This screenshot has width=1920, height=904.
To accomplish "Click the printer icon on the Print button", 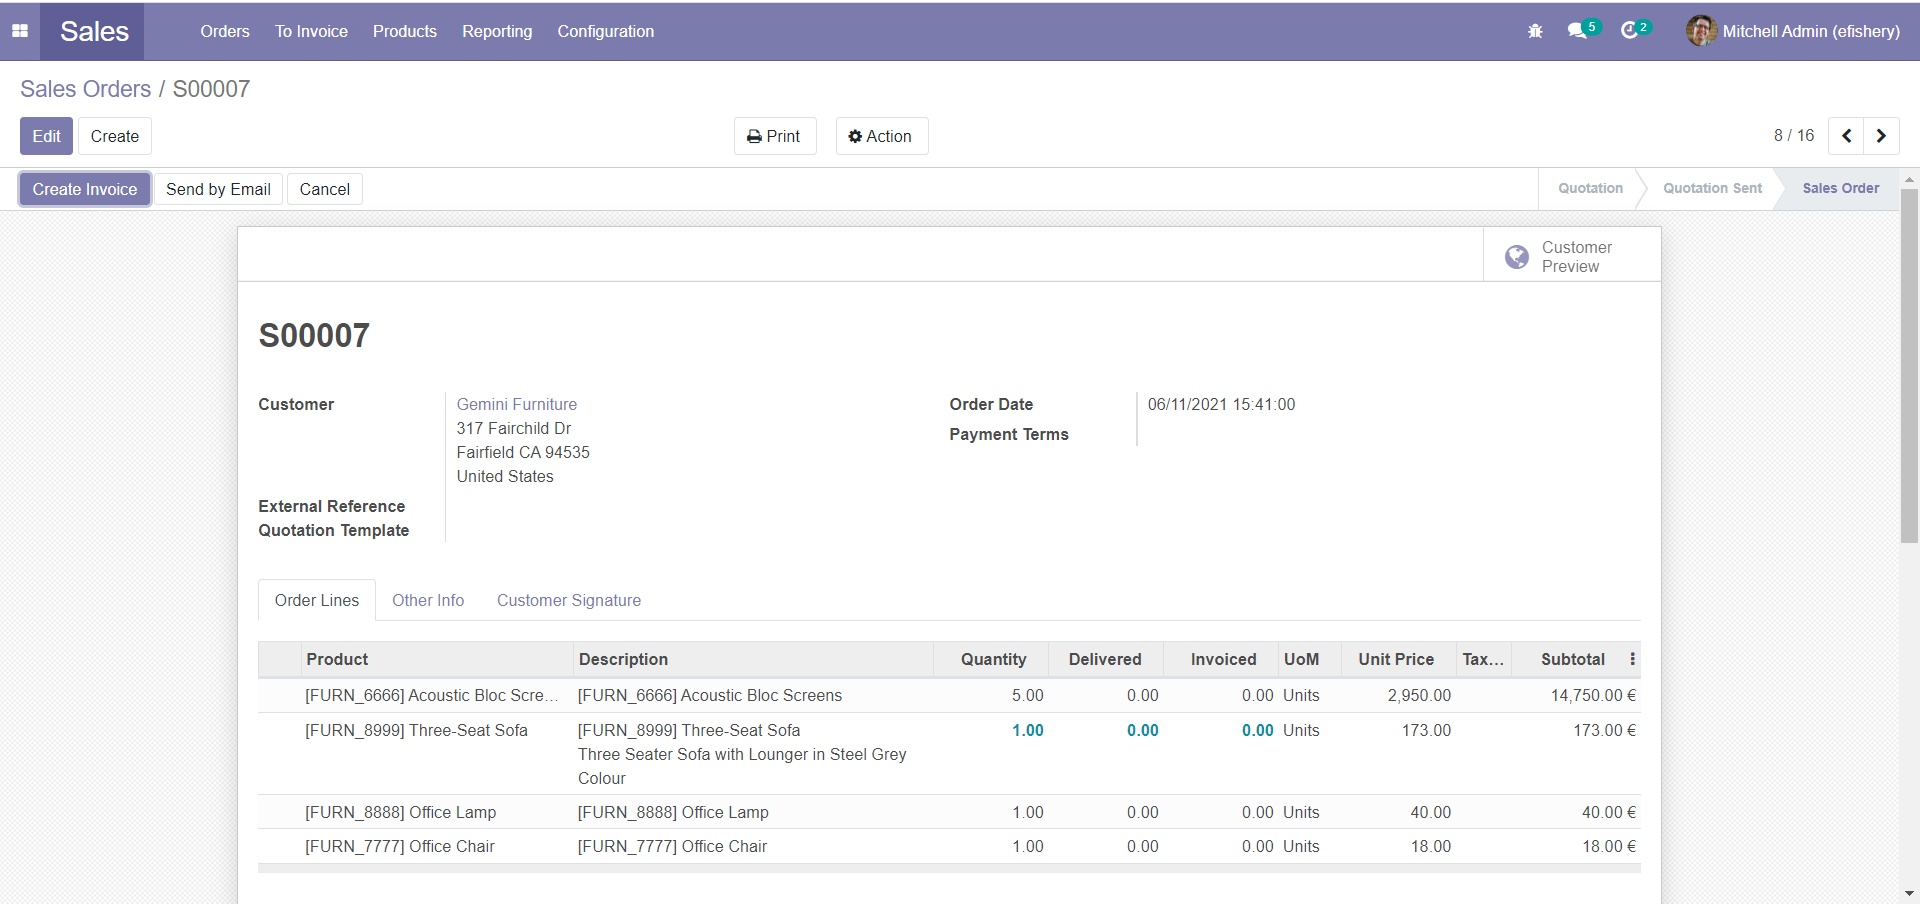I will pos(753,136).
